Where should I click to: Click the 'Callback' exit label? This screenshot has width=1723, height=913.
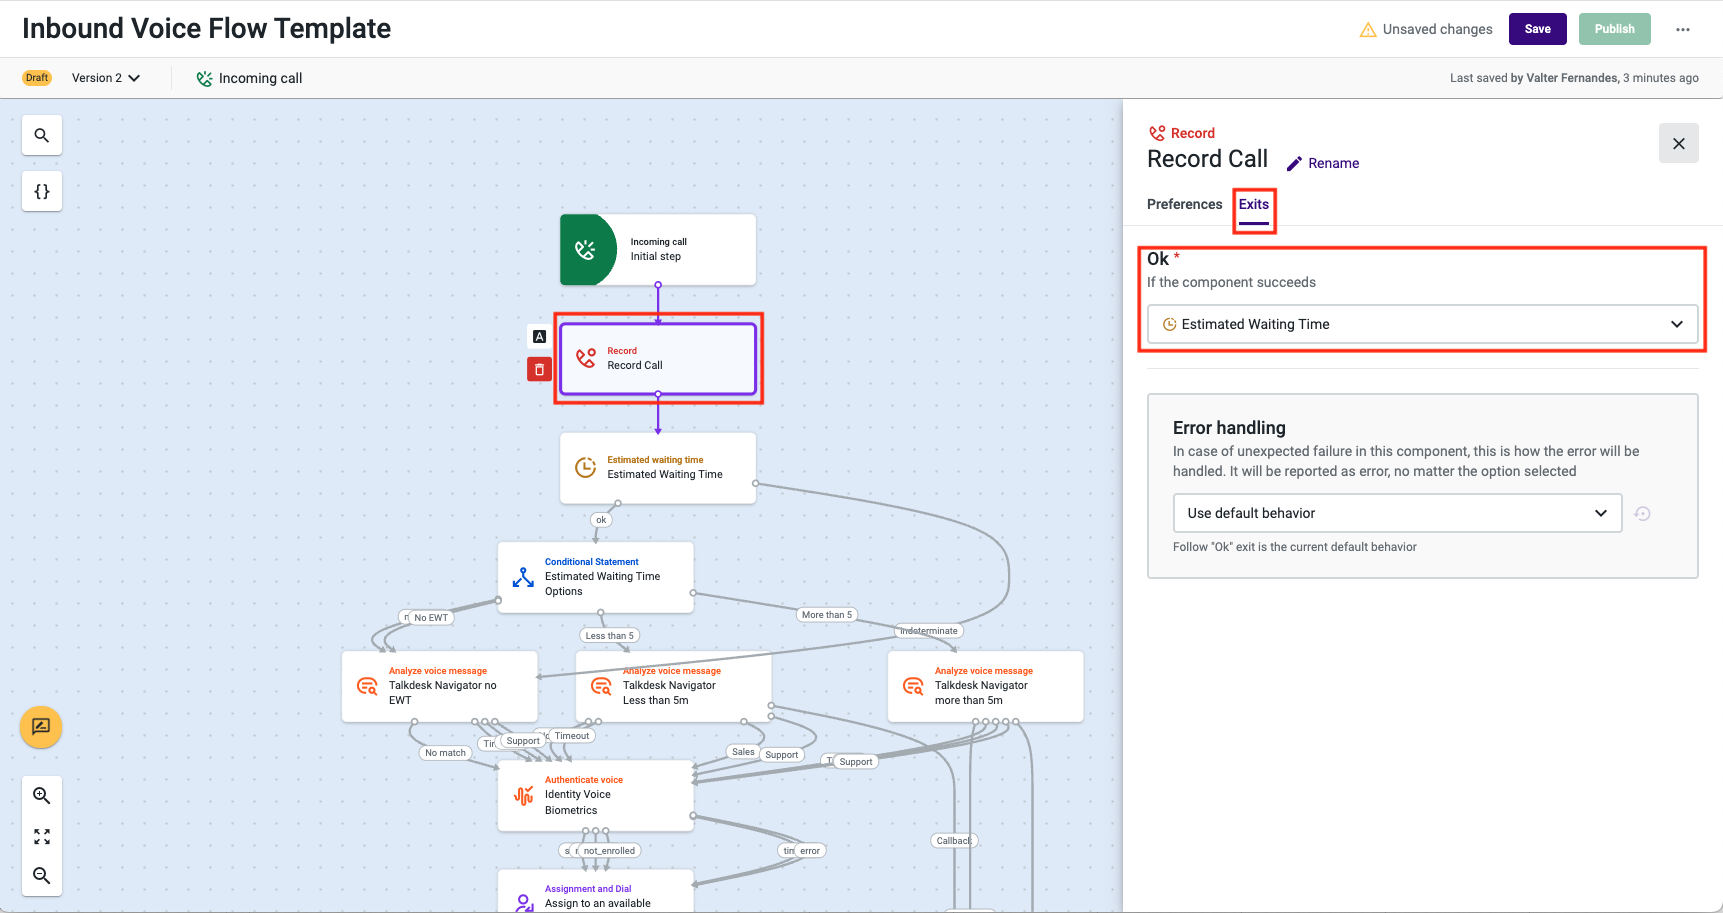click(954, 841)
